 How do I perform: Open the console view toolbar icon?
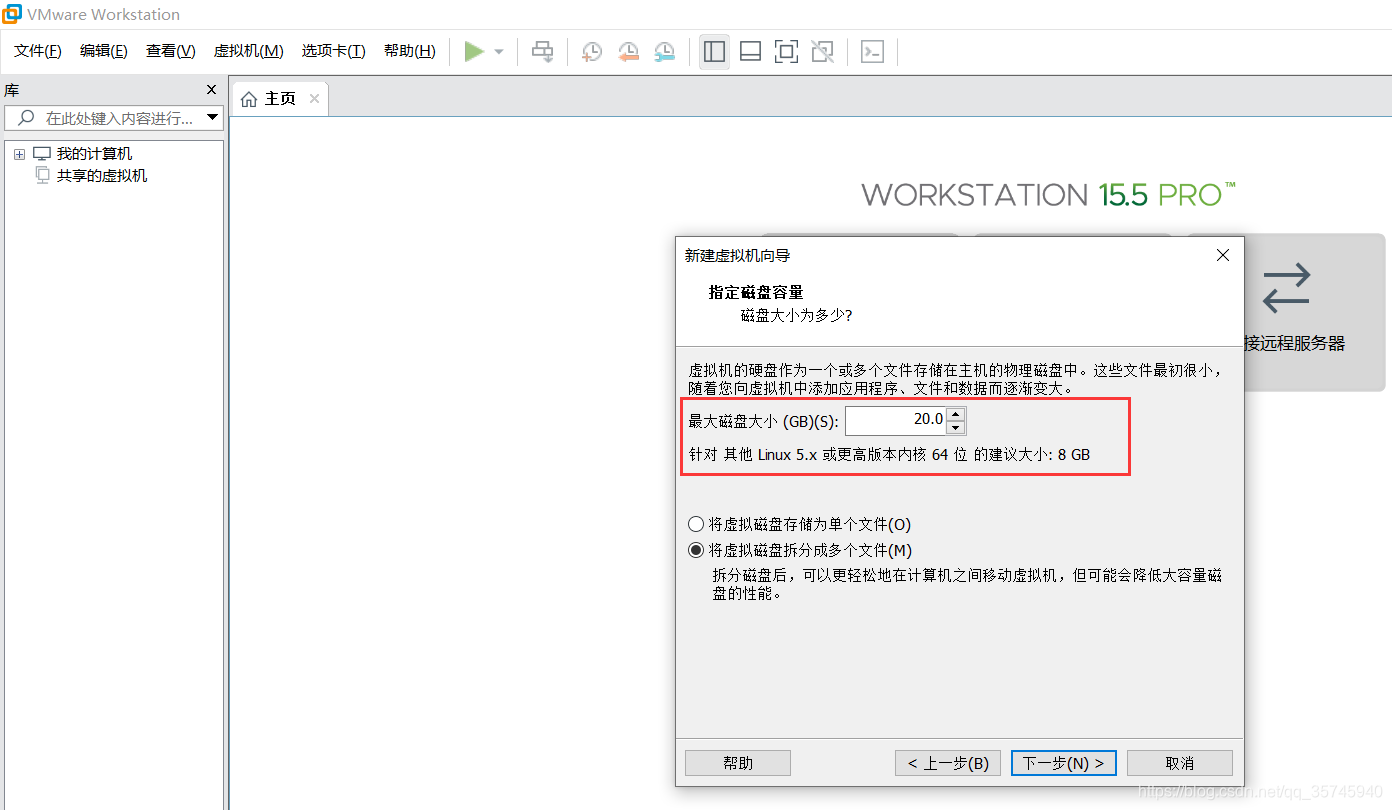pos(872,52)
